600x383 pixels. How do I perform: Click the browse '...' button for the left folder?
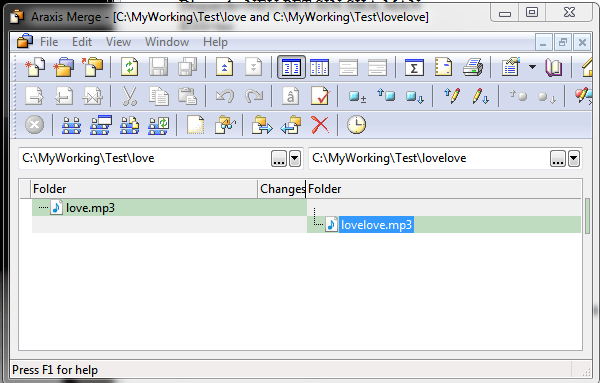pyautogui.click(x=279, y=158)
